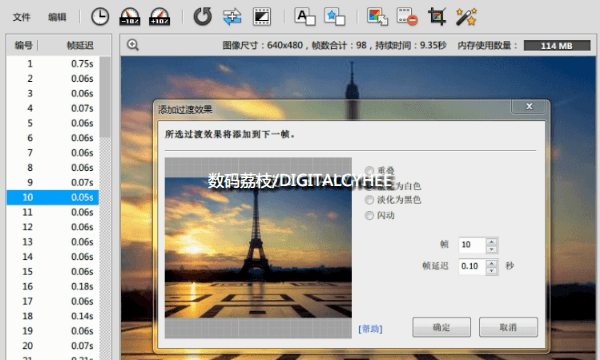600x360 pixels.
Task: Select frame 16 row with 0.18s
Action: [x=53, y=286]
